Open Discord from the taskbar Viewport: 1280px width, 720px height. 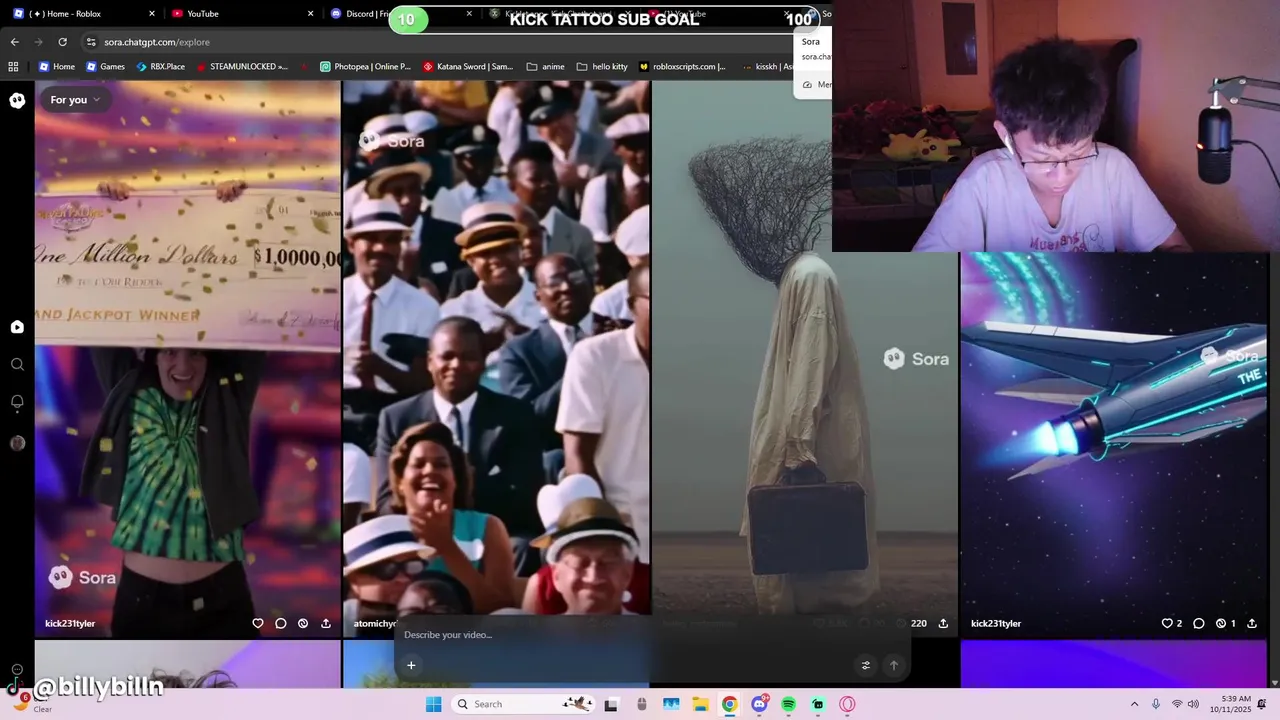[x=760, y=704]
